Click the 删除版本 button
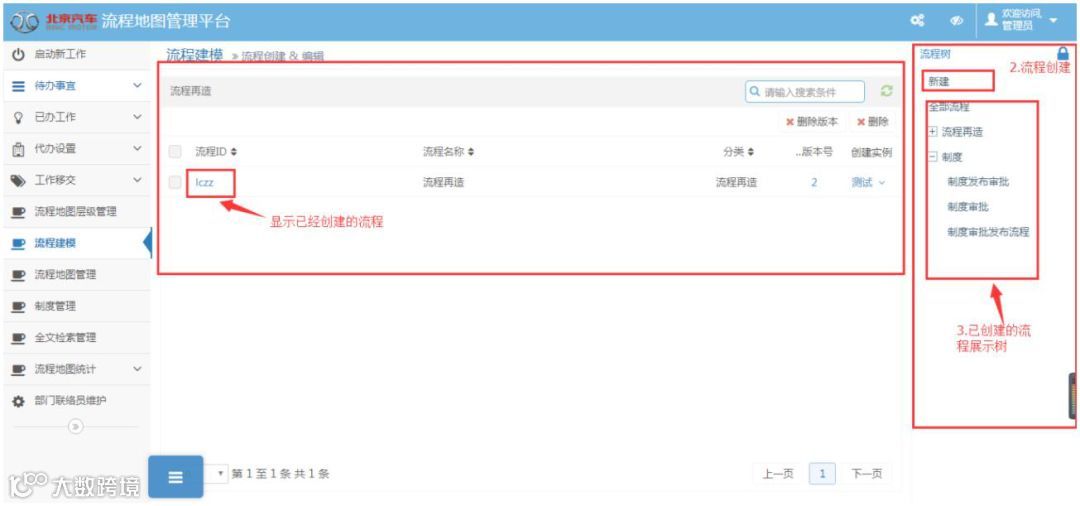 coord(812,122)
